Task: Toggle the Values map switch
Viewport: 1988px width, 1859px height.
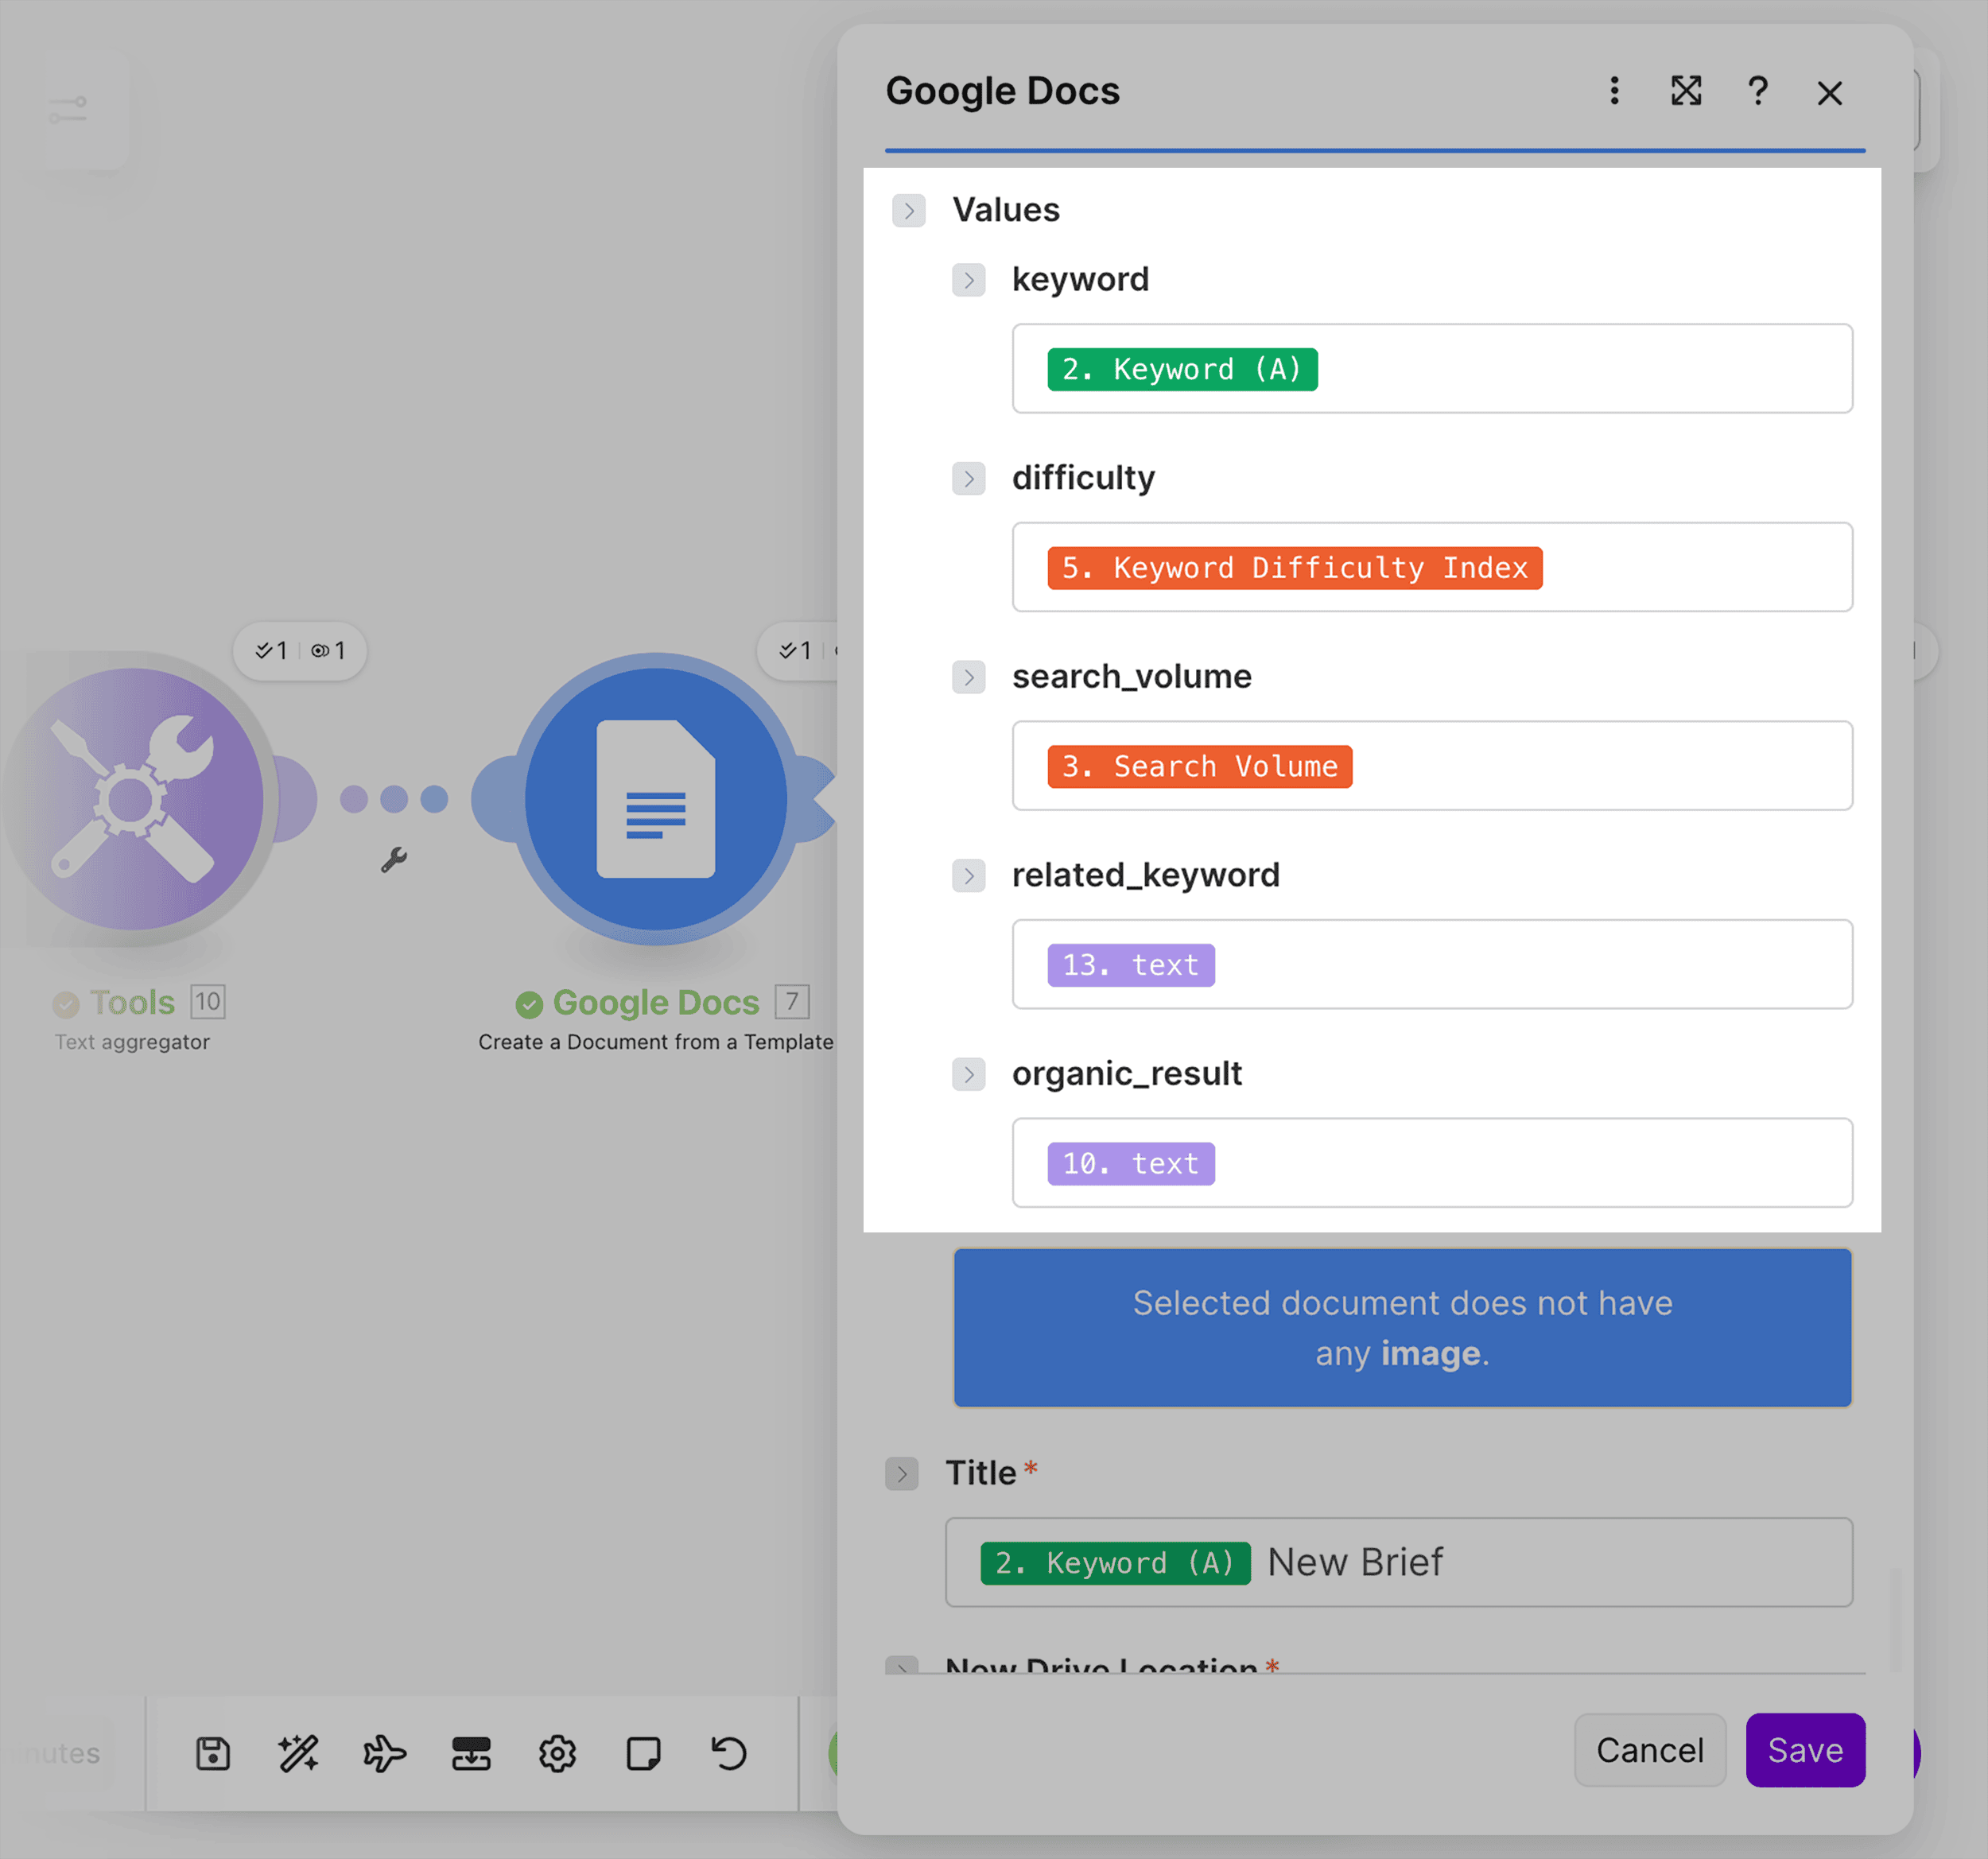Action: 908,210
